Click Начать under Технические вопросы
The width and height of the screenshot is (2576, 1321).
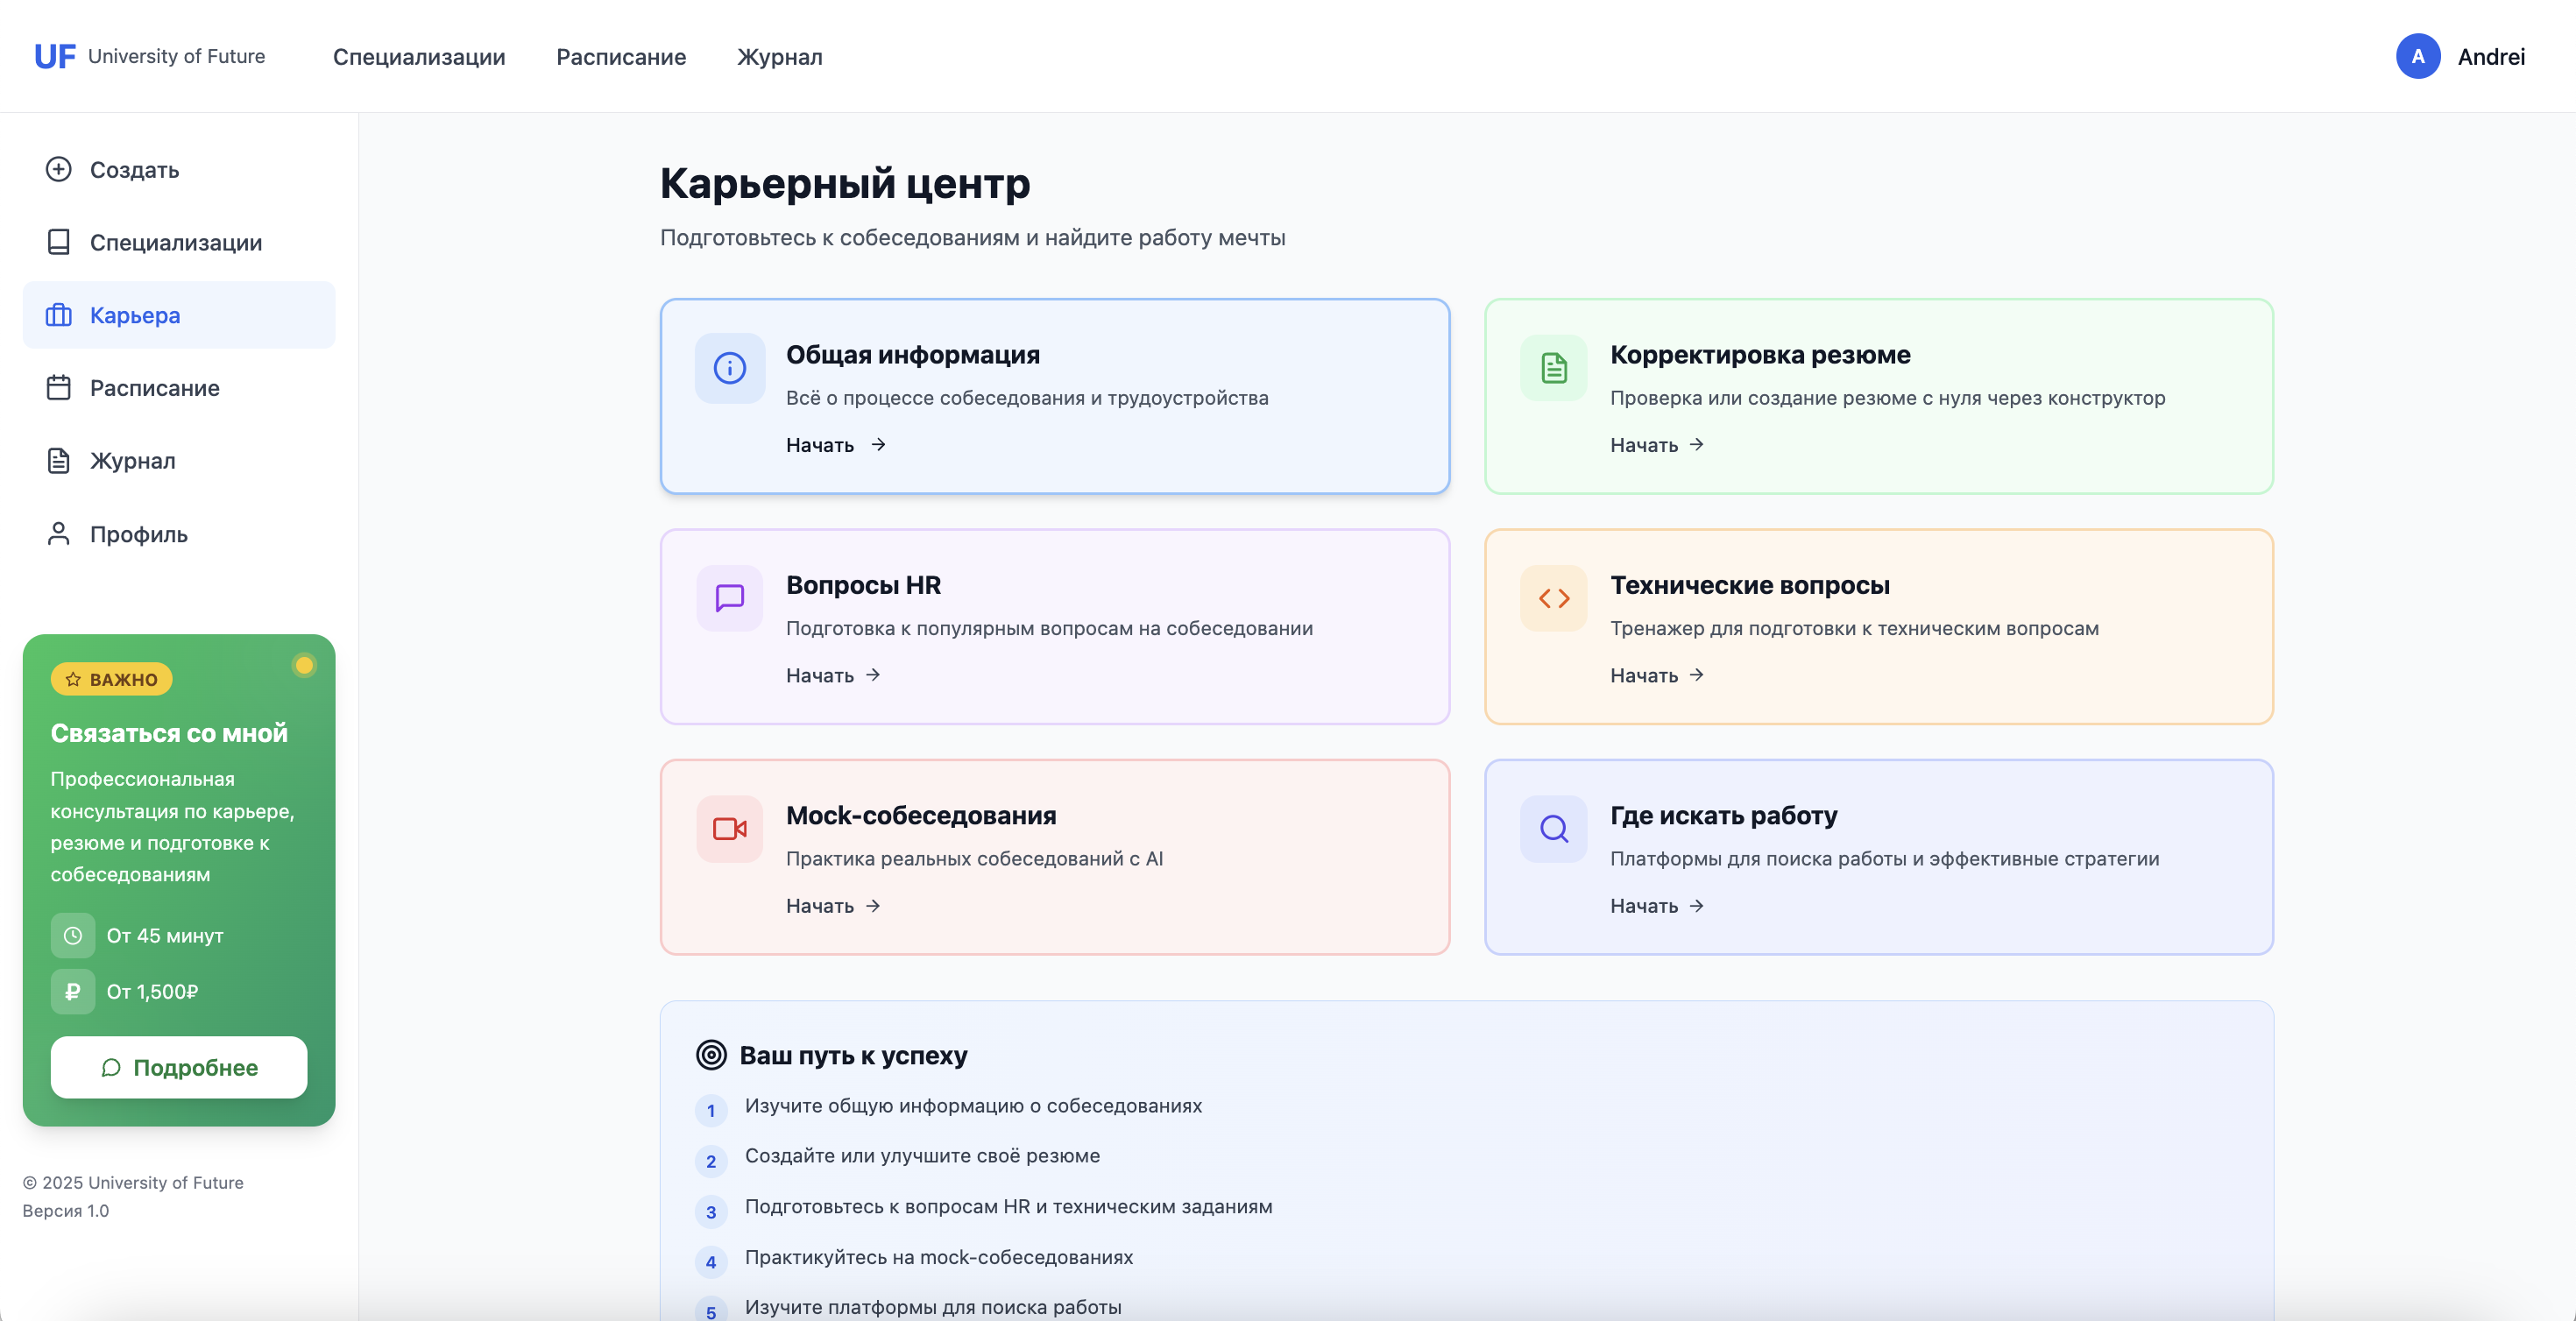coord(1657,676)
